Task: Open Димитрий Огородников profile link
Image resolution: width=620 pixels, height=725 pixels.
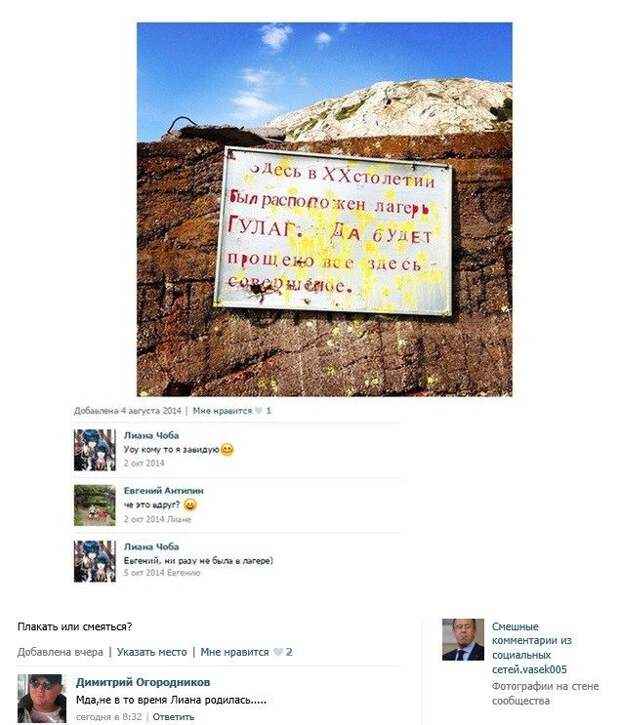Action: [143, 682]
